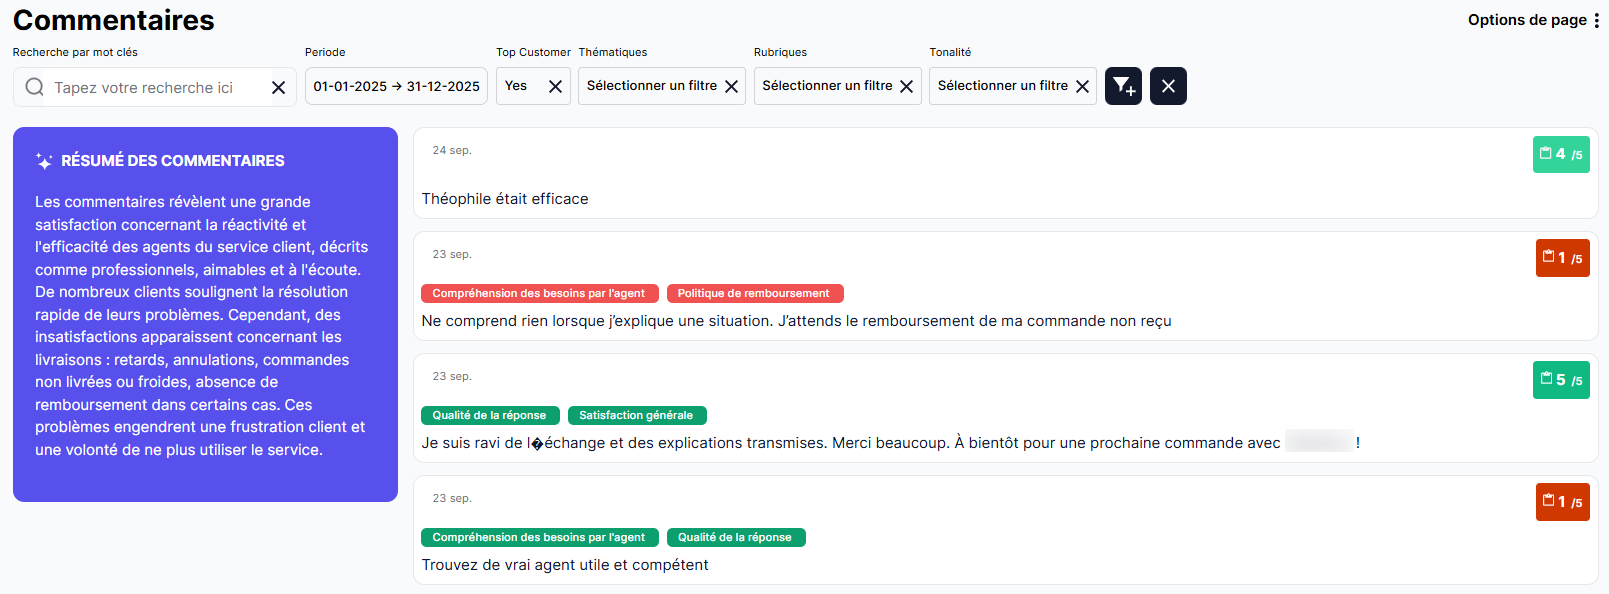Click the add filter funnel icon
The width and height of the screenshot is (1609, 594).
(x=1123, y=86)
